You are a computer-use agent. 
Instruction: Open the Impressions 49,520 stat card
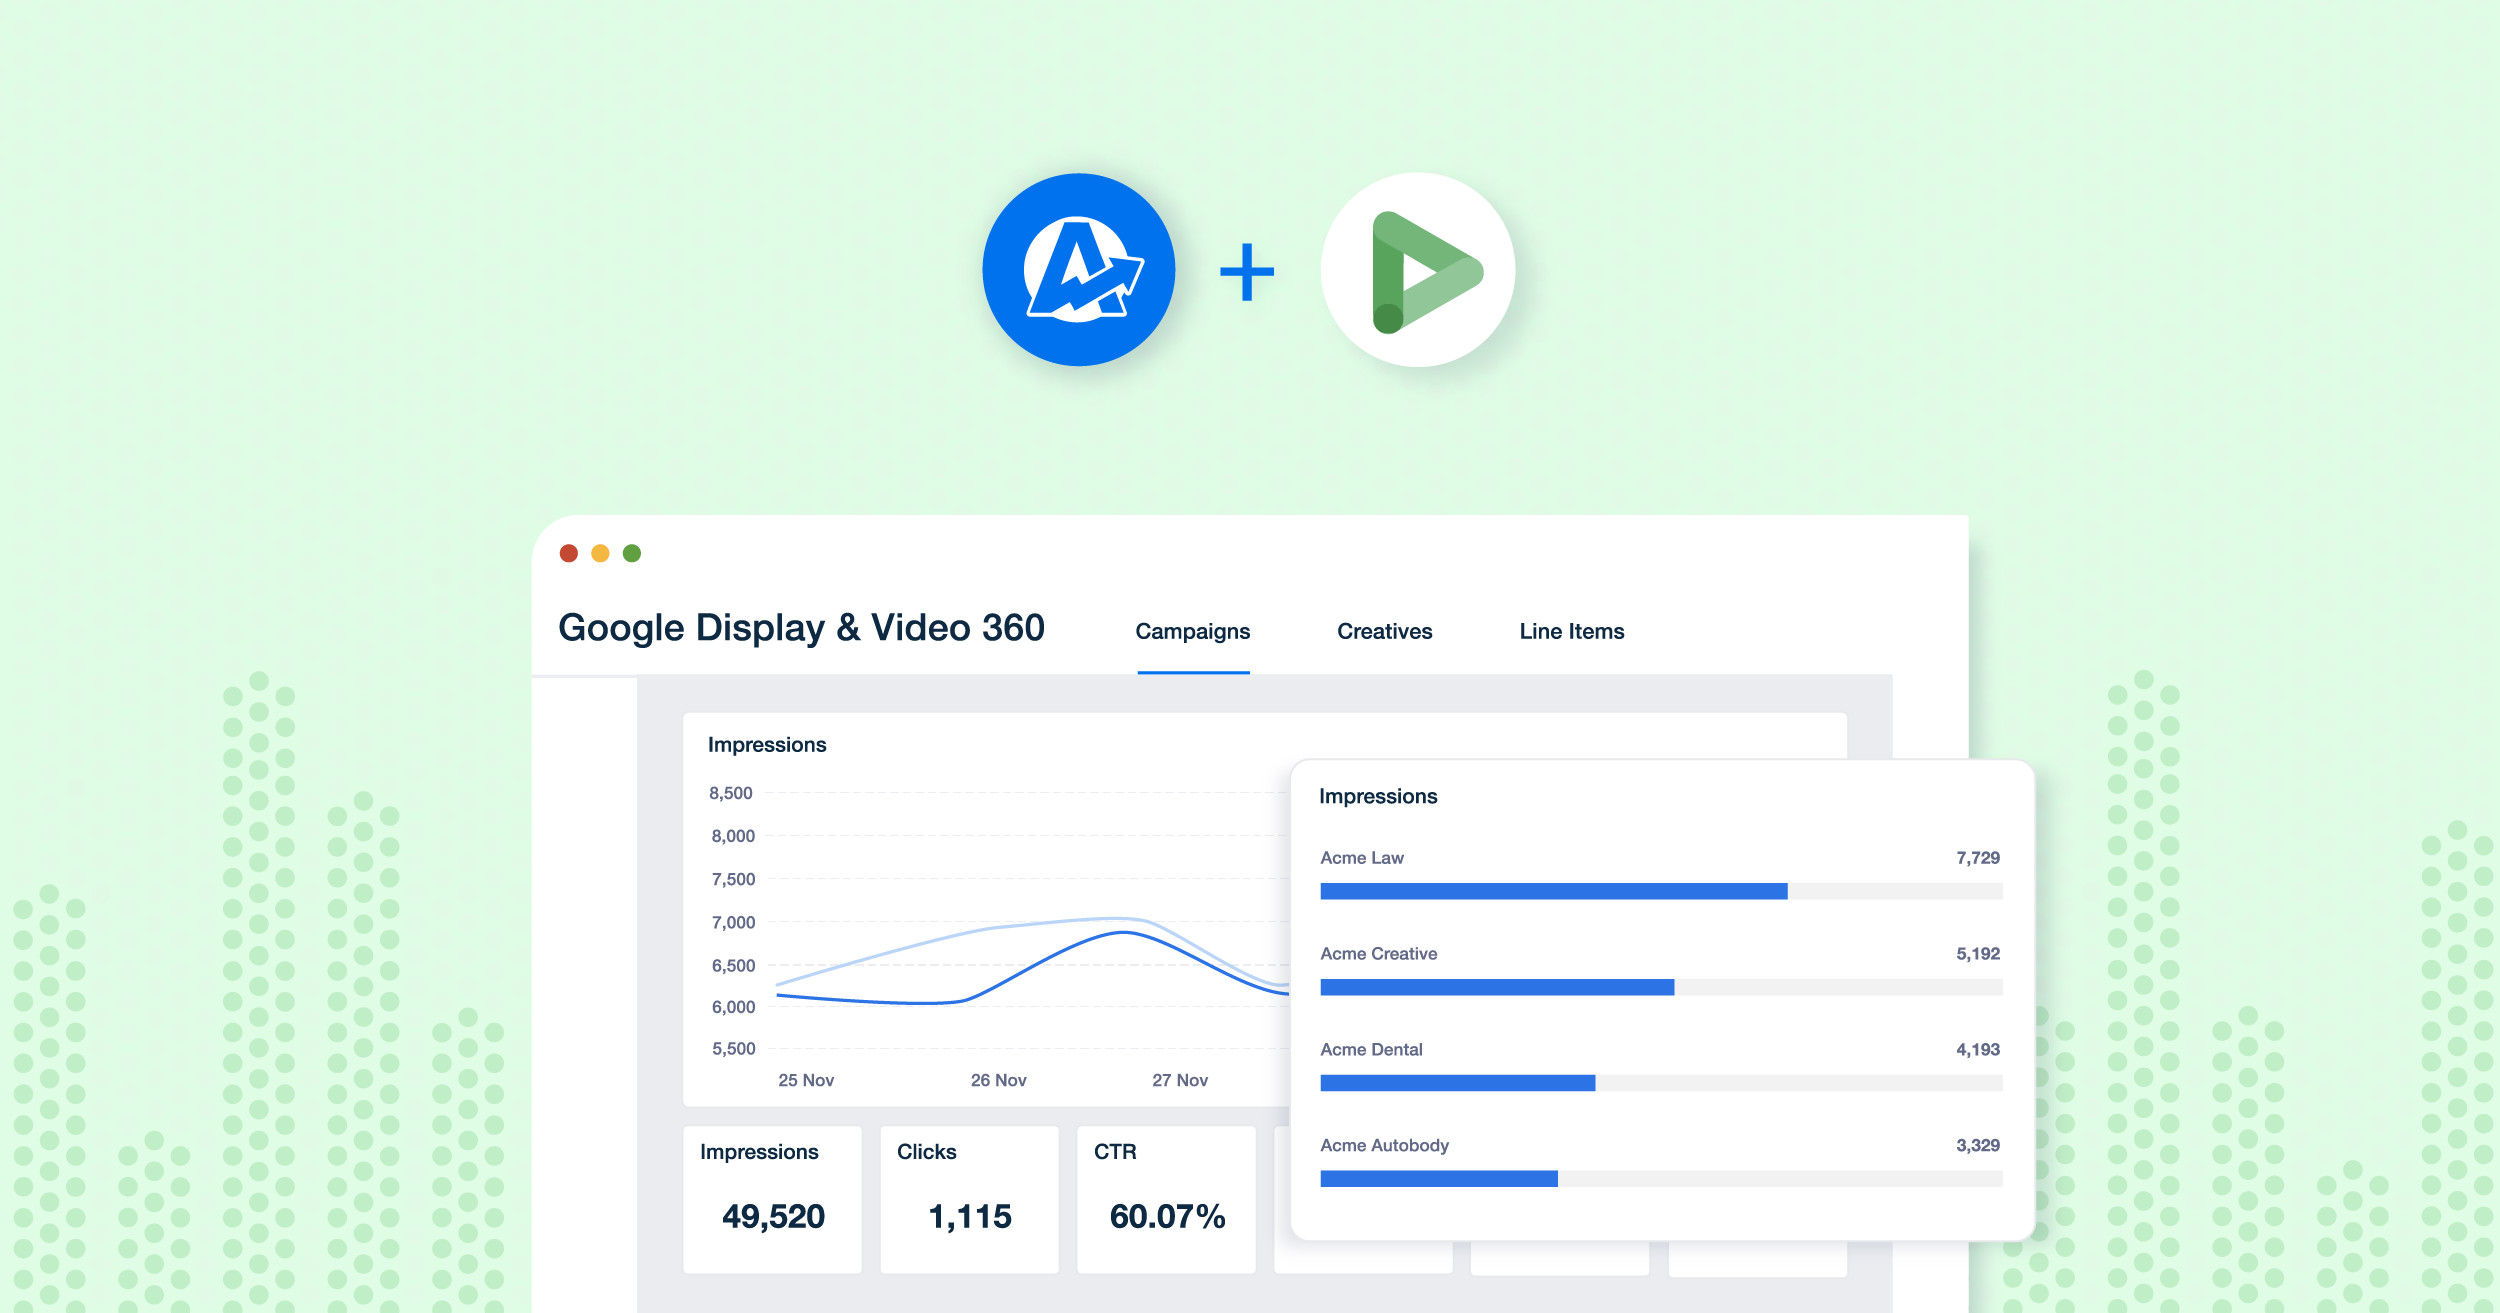click(x=772, y=1200)
